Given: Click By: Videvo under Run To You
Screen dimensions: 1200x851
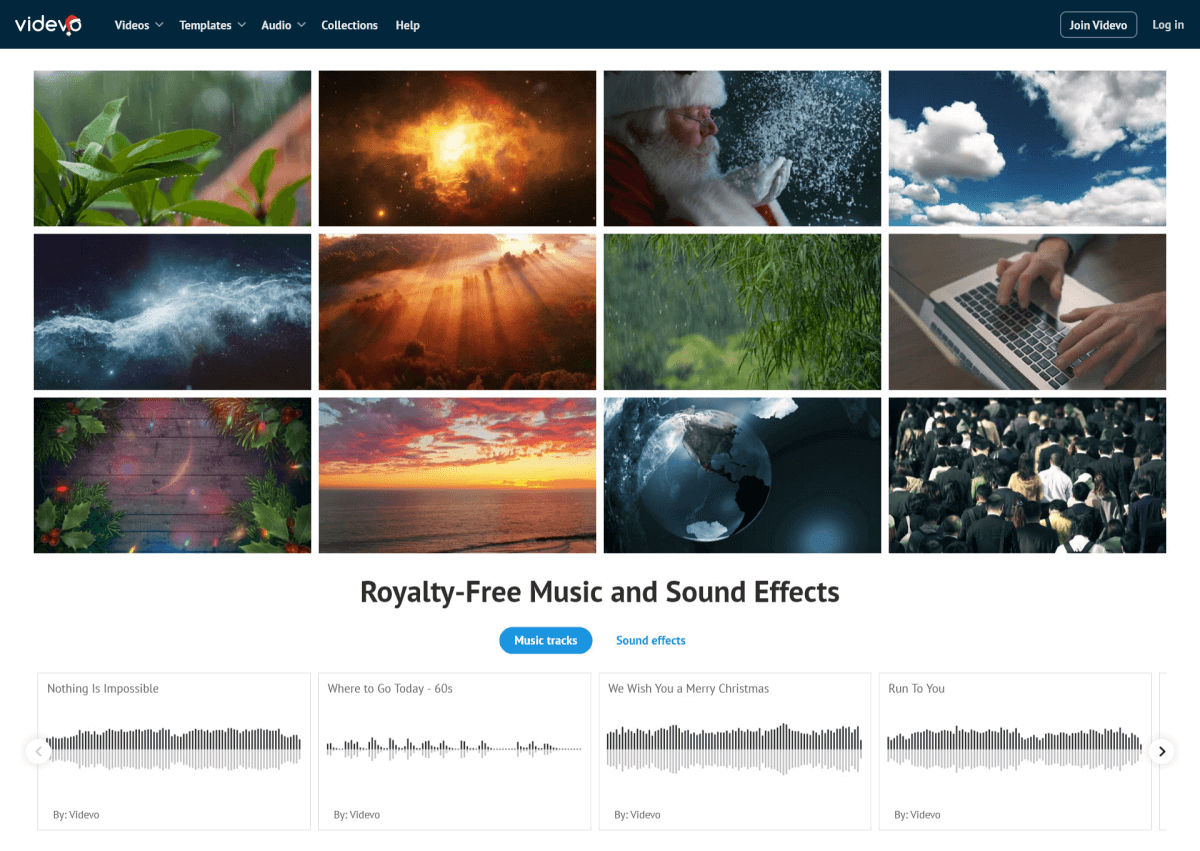Looking at the screenshot, I should click(918, 815).
